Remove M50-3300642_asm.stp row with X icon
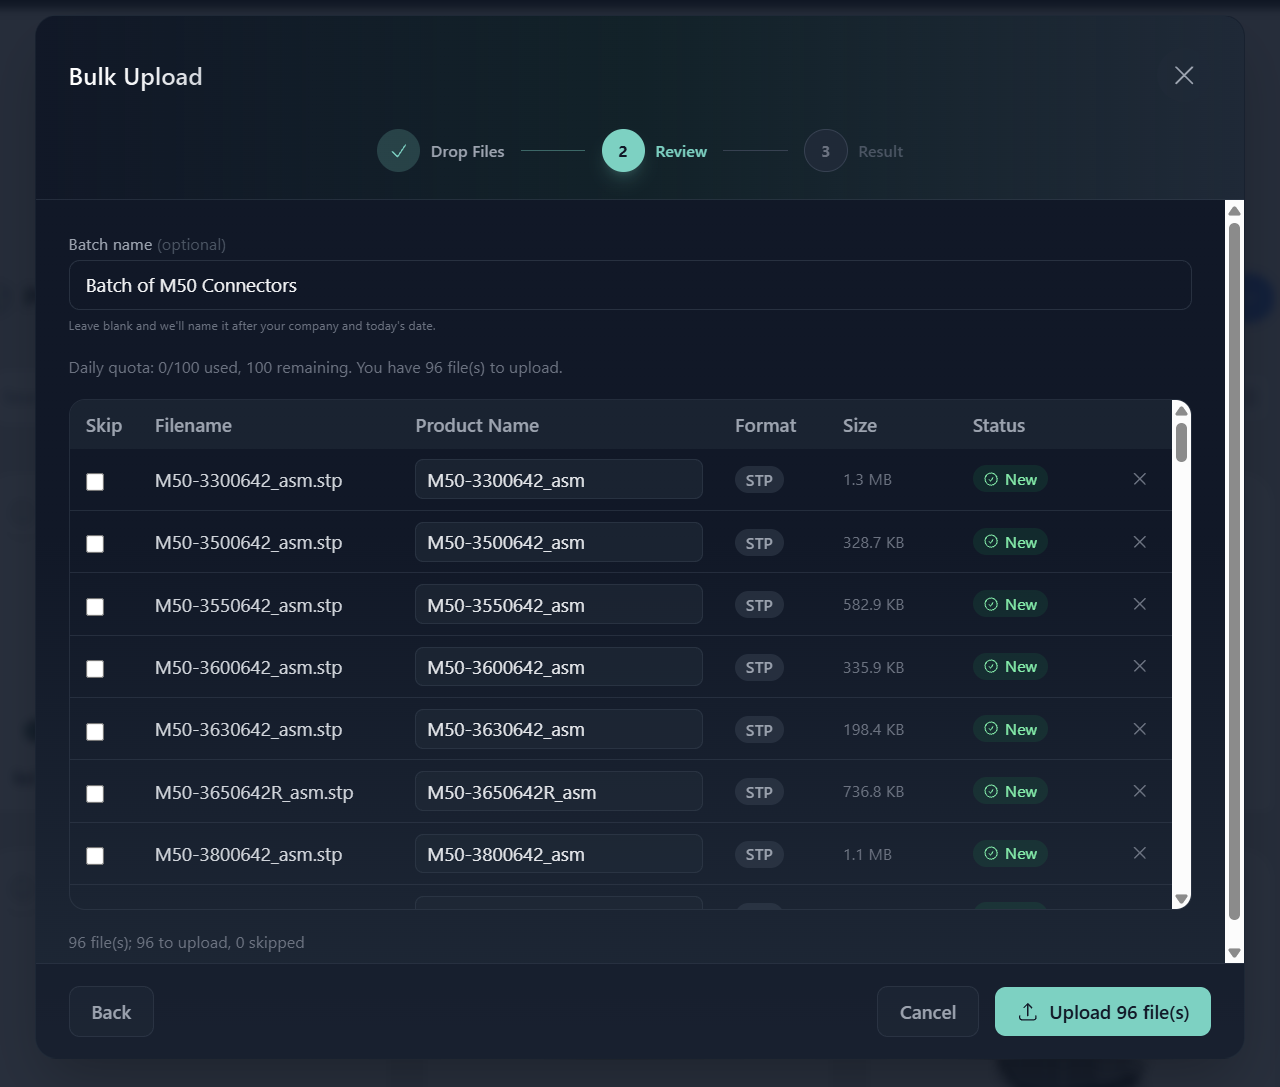The height and width of the screenshot is (1087, 1280). click(x=1139, y=479)
